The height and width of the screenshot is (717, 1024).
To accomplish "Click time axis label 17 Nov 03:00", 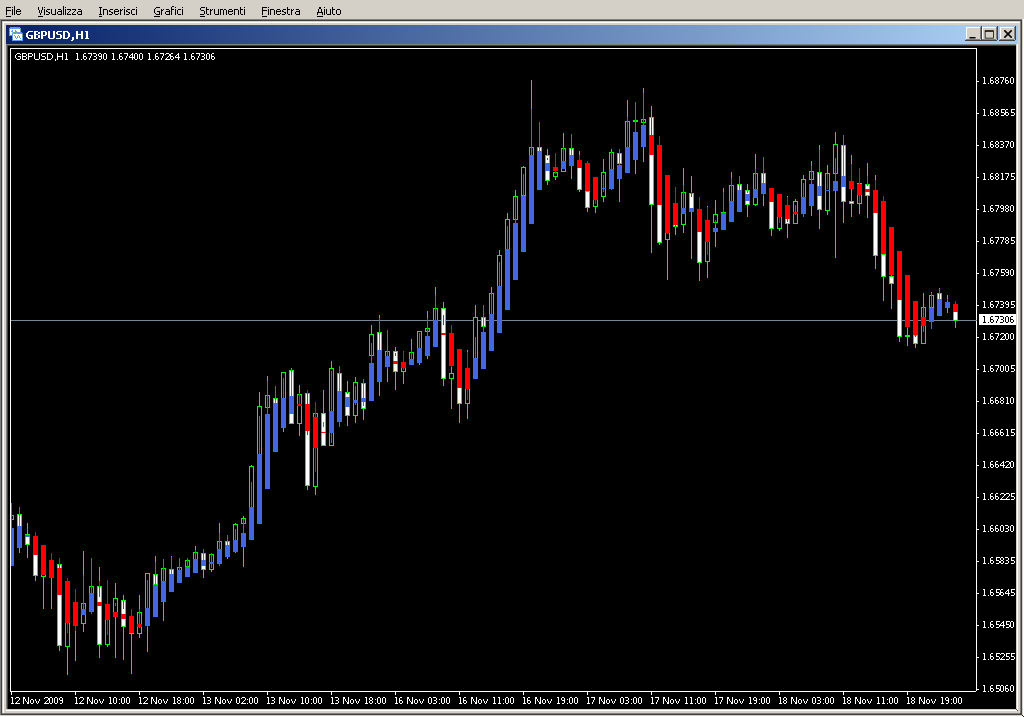I will pyautogui.click(x=614, y=701).
